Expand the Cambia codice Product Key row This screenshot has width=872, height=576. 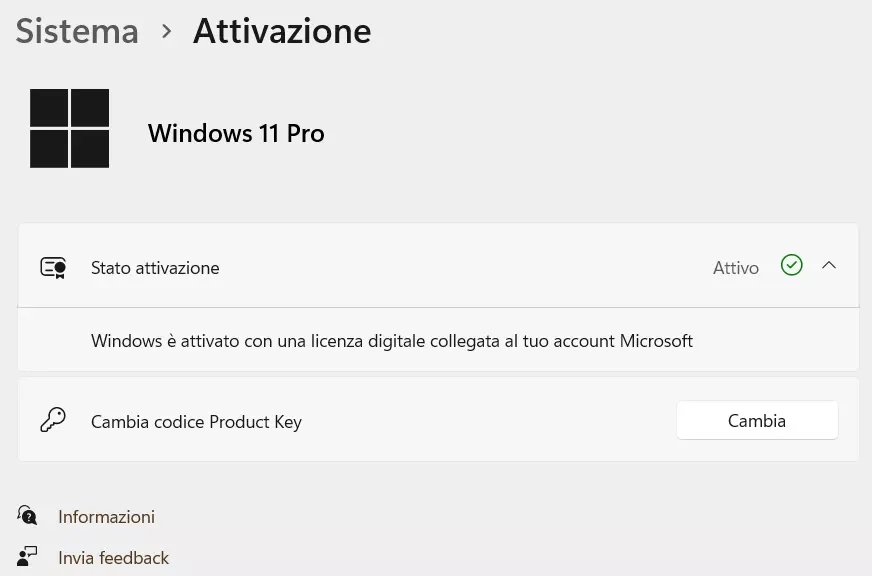757,420
